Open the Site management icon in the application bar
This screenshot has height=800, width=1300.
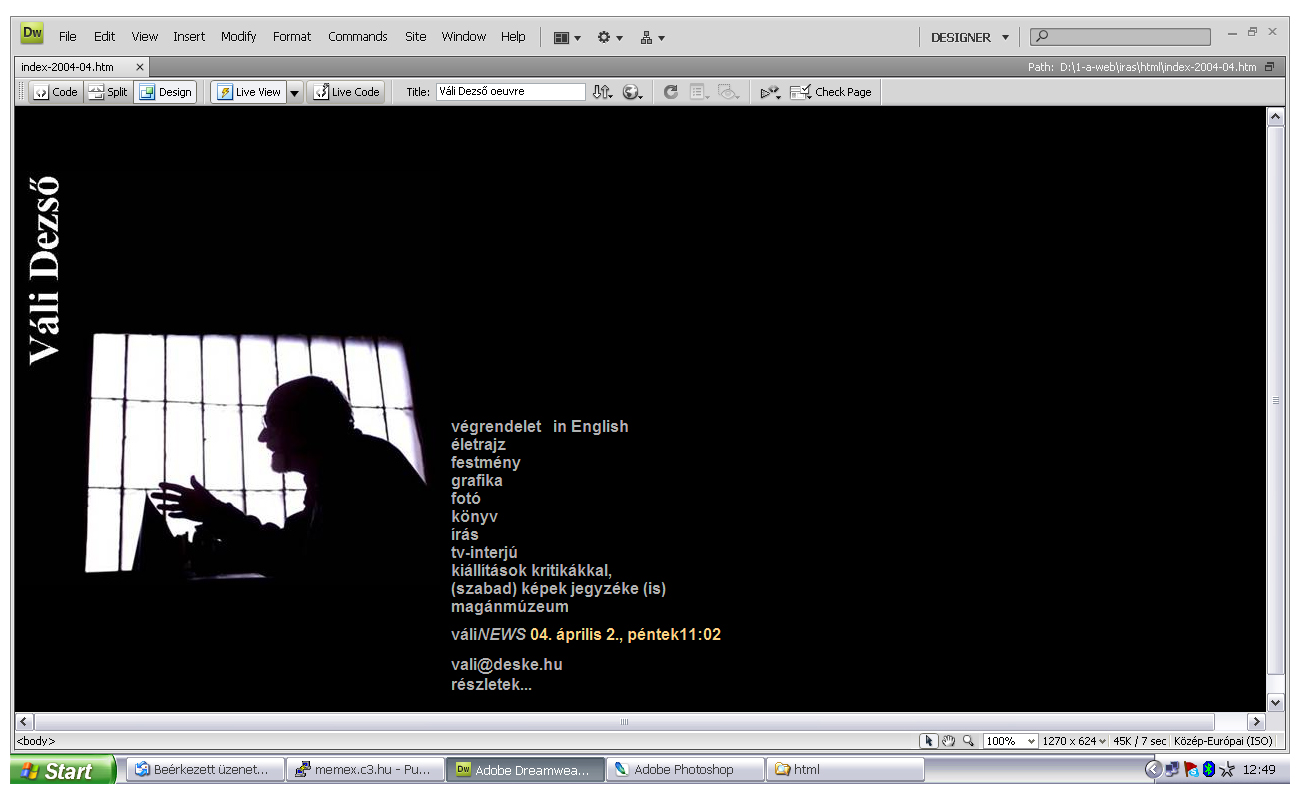(652, 37)
